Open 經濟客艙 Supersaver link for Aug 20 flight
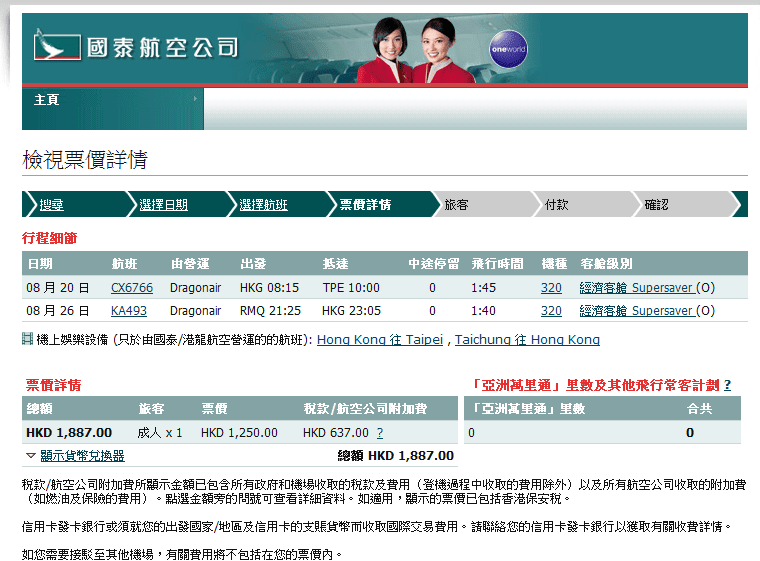The image size is (760, 561). (636, 288)
